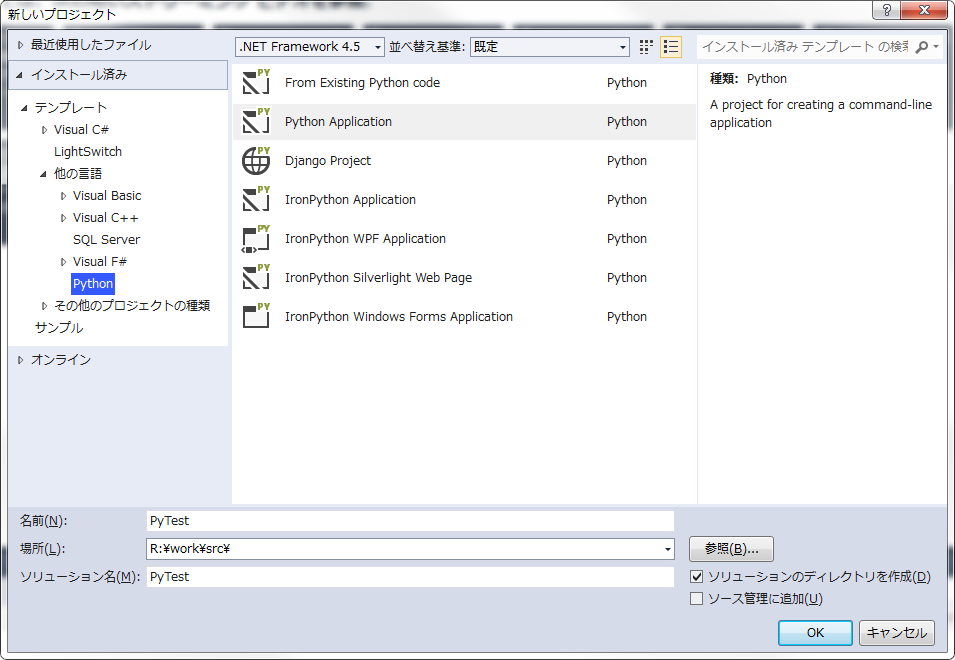Collapse the インストール済み section

[x=19, y=75]
